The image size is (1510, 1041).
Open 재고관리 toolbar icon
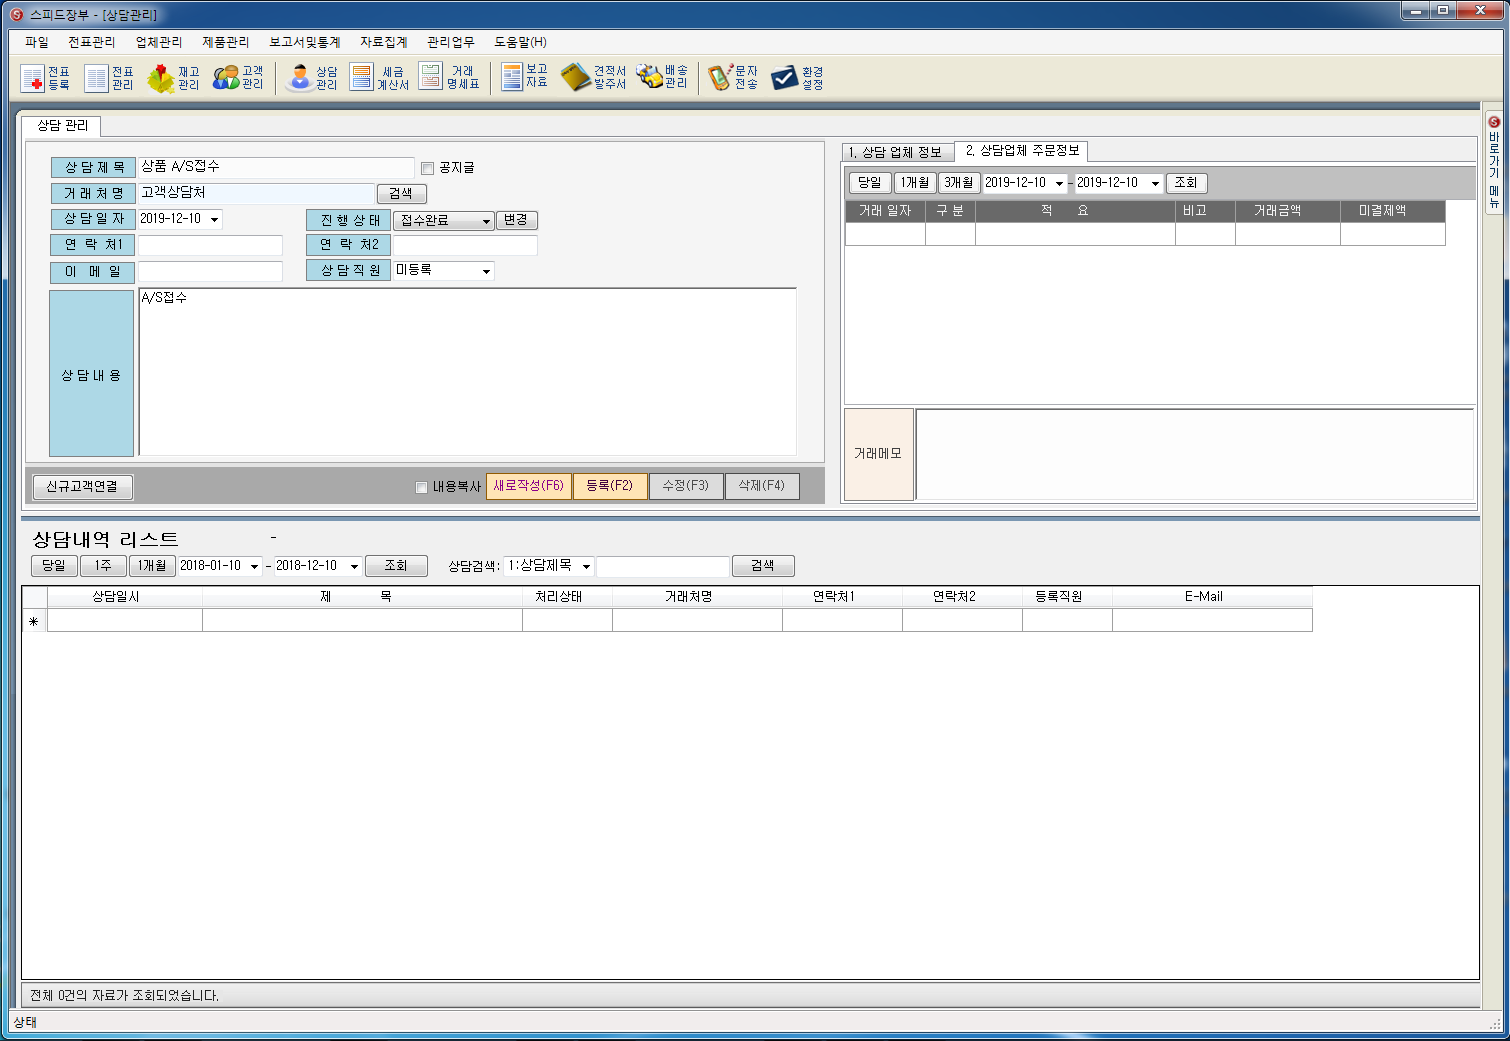point(174,78)
